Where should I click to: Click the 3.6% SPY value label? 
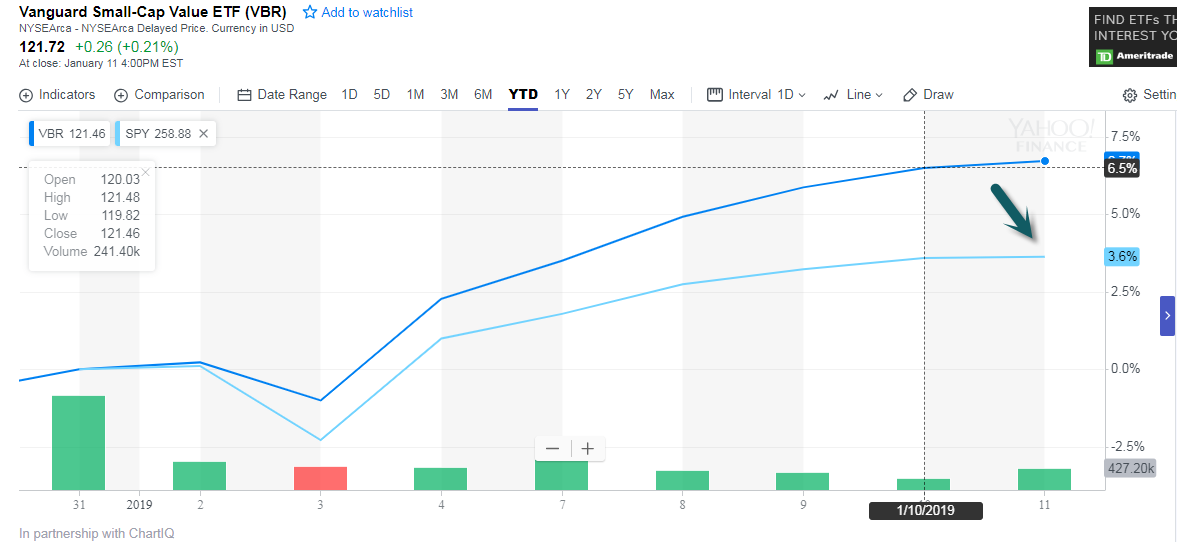pos(1121,257)
